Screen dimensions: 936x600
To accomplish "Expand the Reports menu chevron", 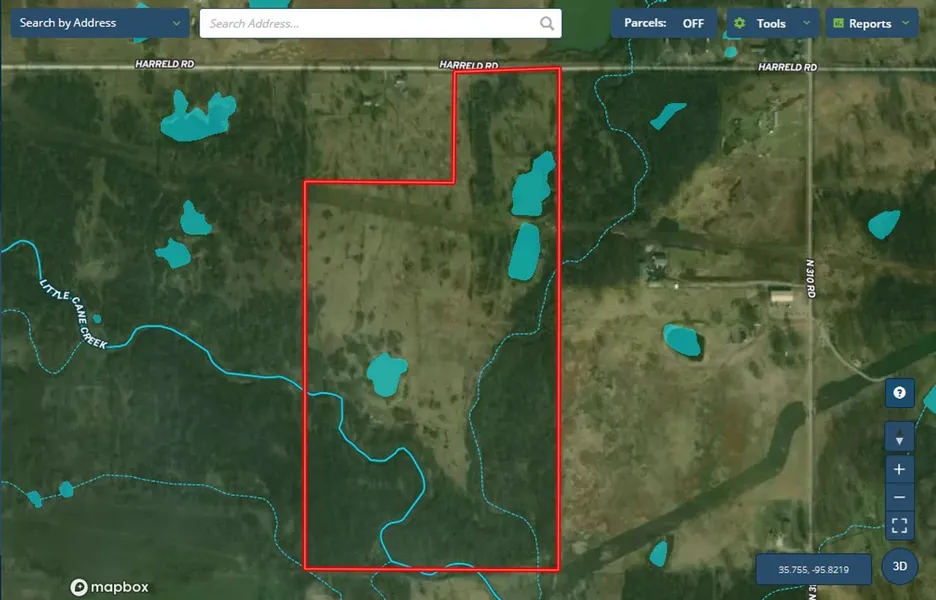I will click(x=905, y=23).
